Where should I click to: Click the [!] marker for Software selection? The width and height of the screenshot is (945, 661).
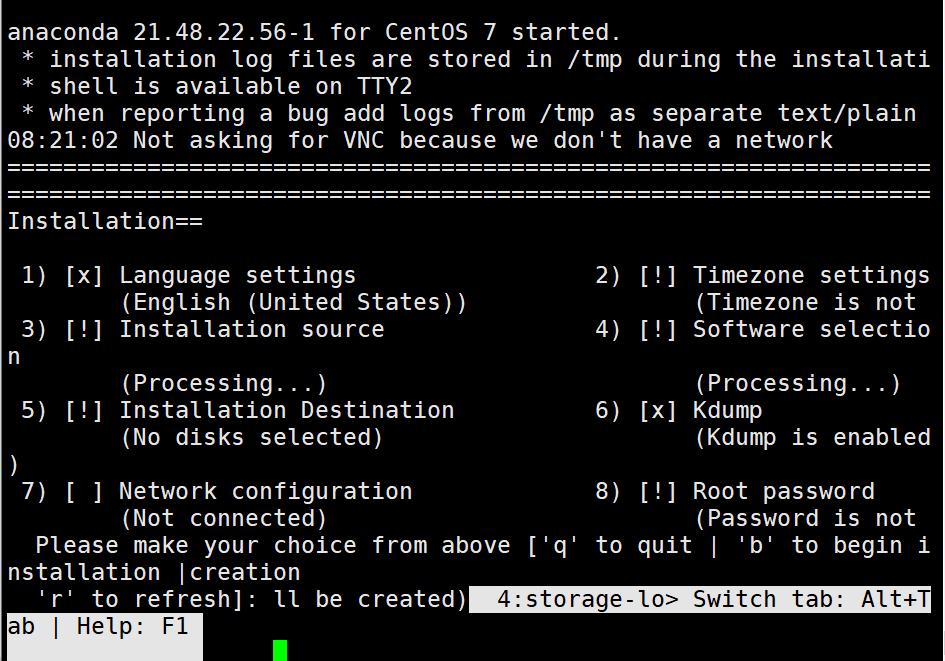(658, 330)
